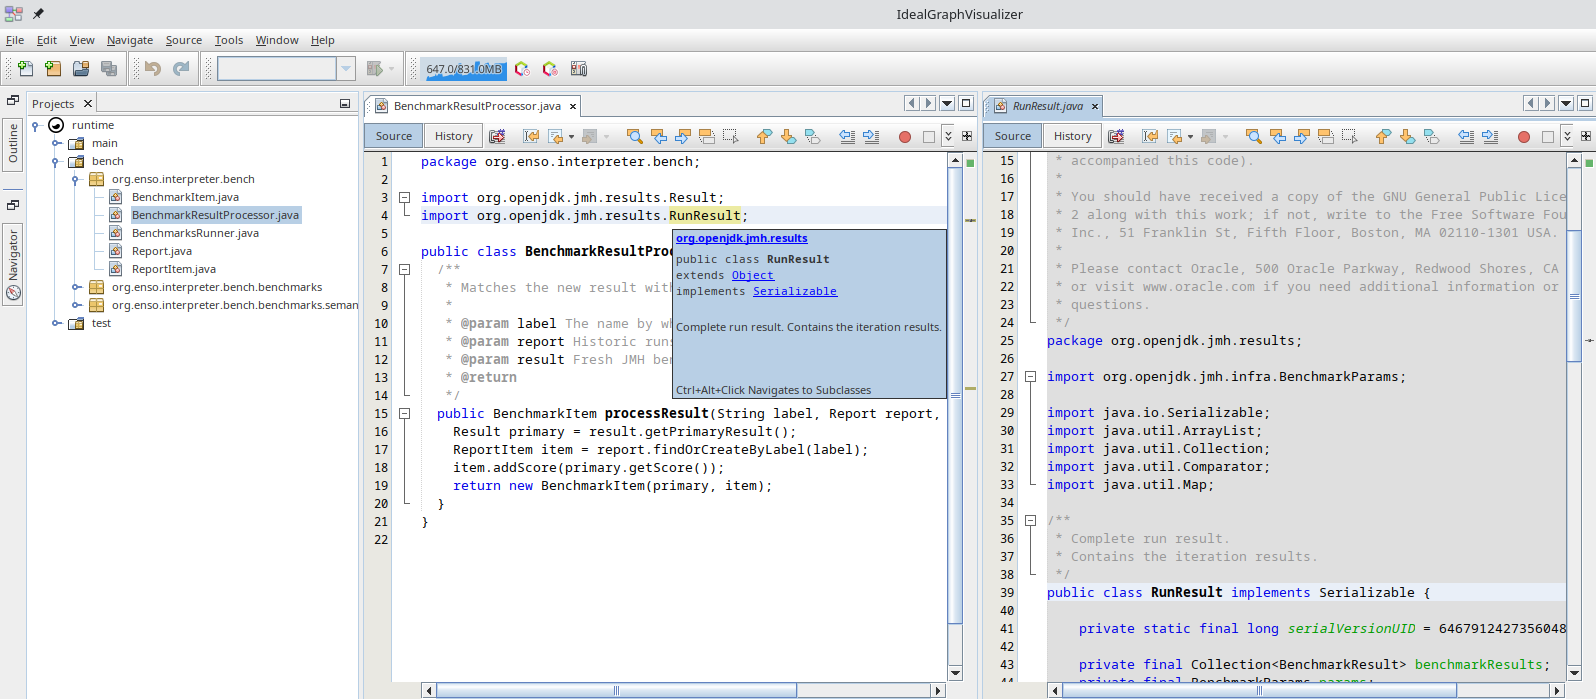Open the empty configuration combo box

(x=286, y=68)
